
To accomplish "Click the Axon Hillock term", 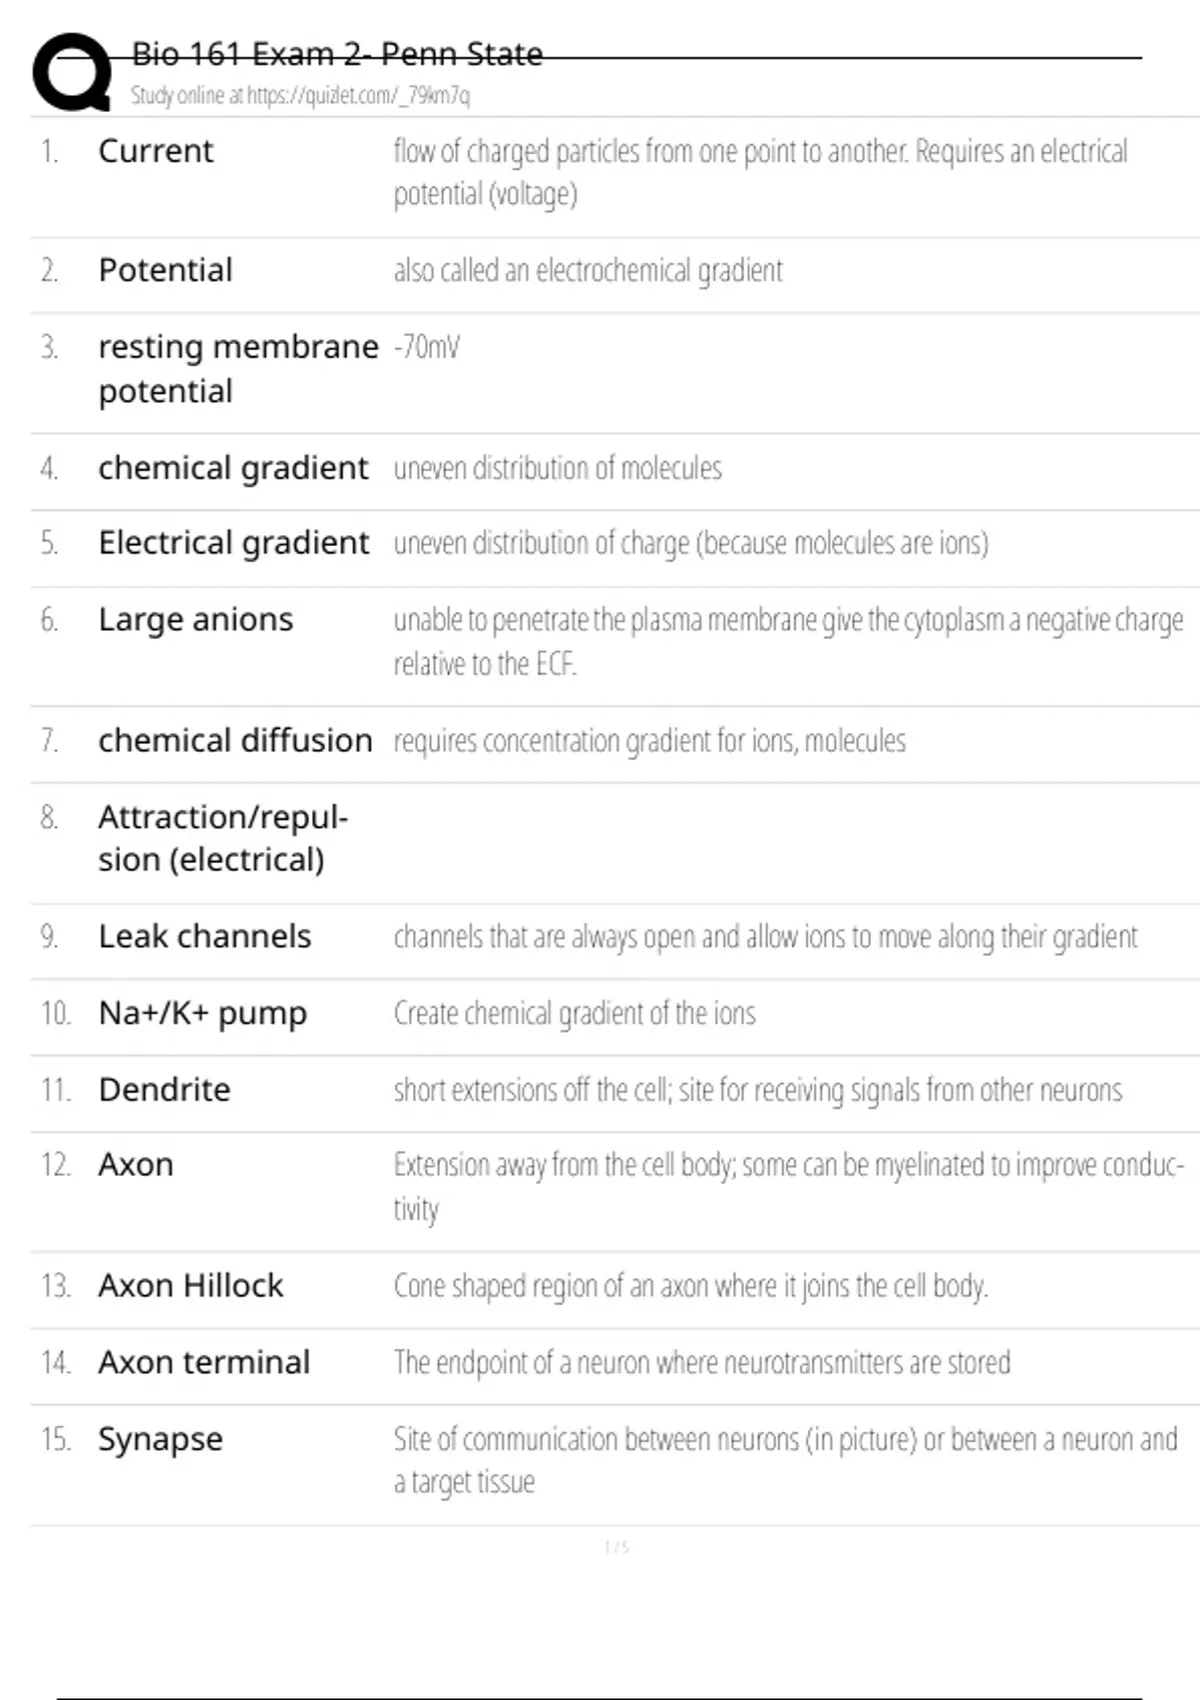I will click(x=190, y=1286).
